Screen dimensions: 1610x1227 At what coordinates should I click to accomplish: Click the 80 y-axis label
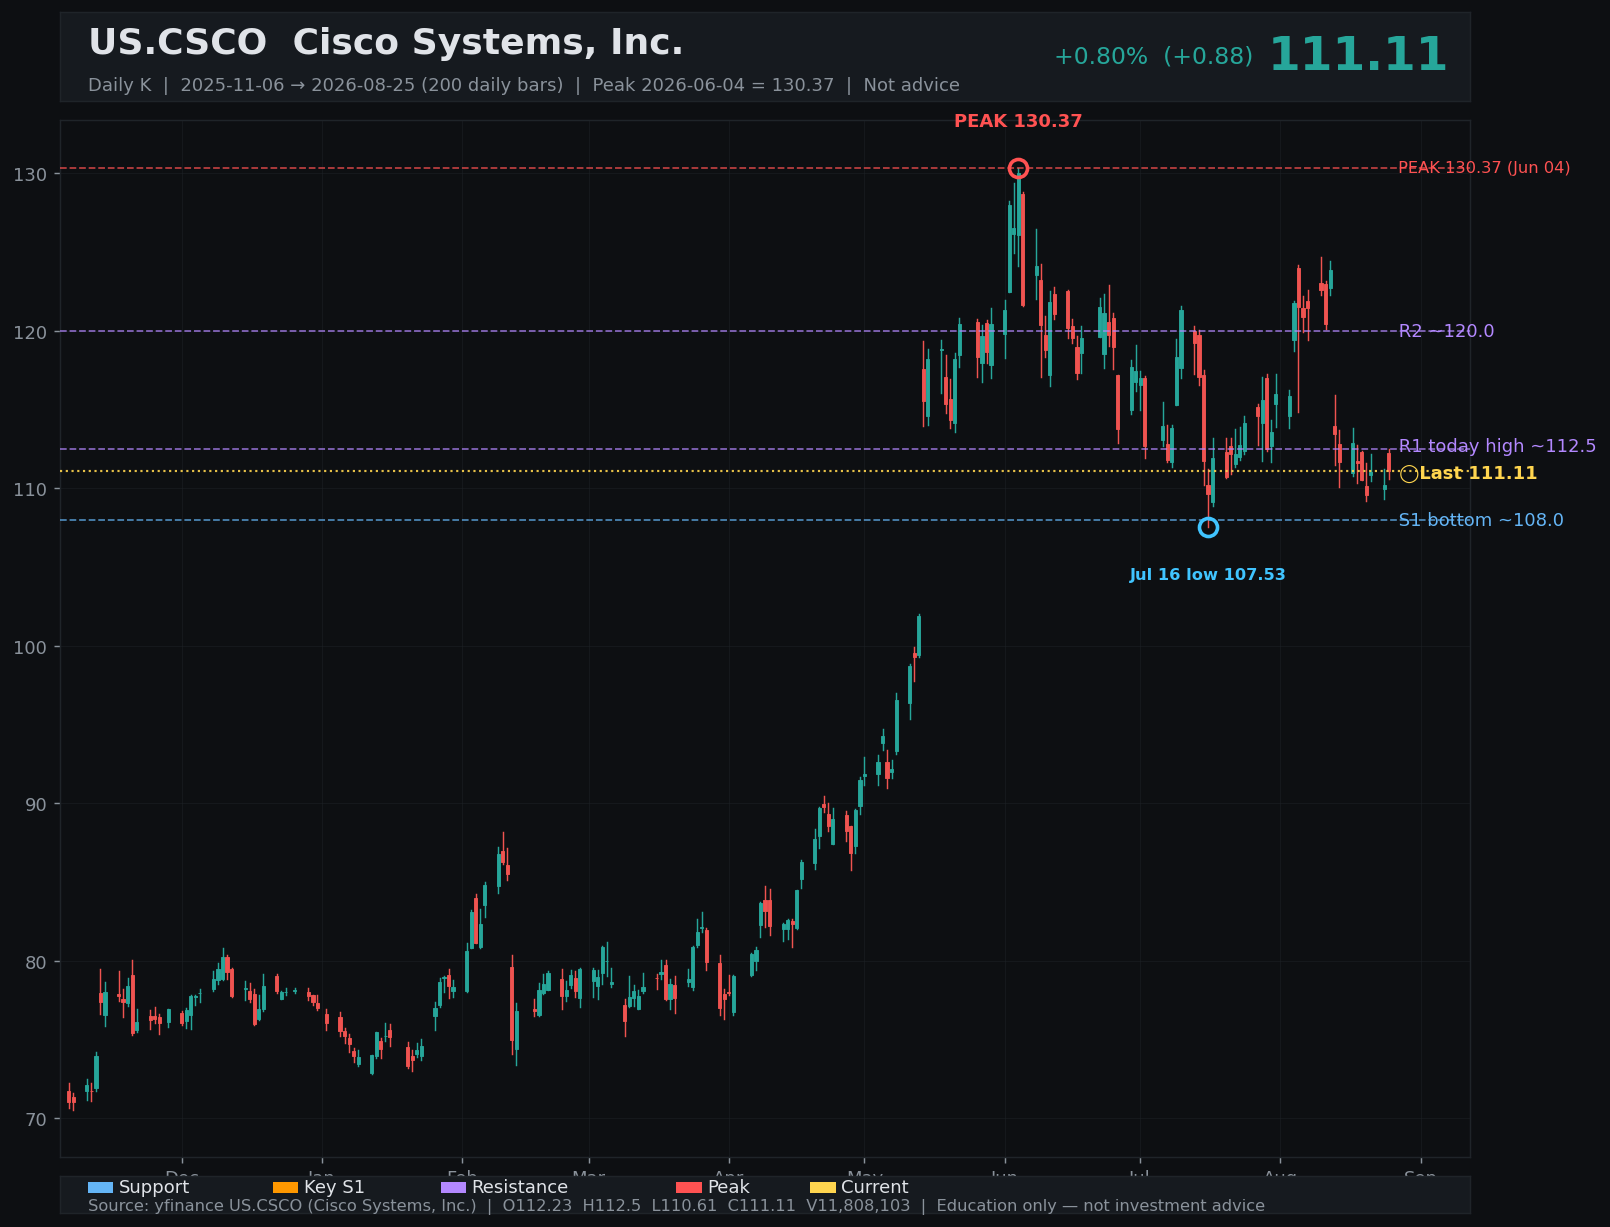click(x=38, y=962)
